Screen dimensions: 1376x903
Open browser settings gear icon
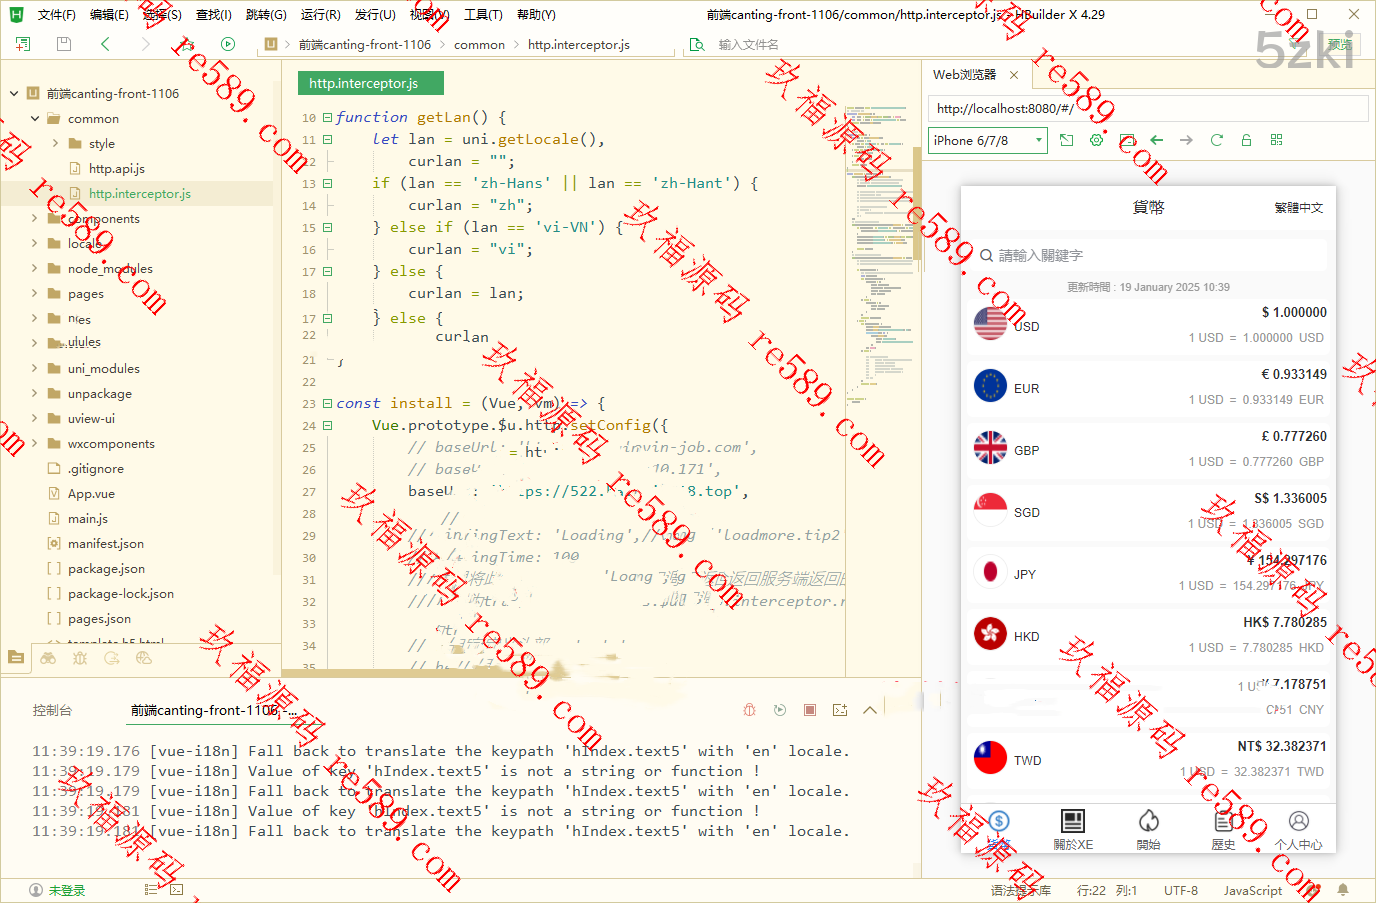[x=1097, y=140]
